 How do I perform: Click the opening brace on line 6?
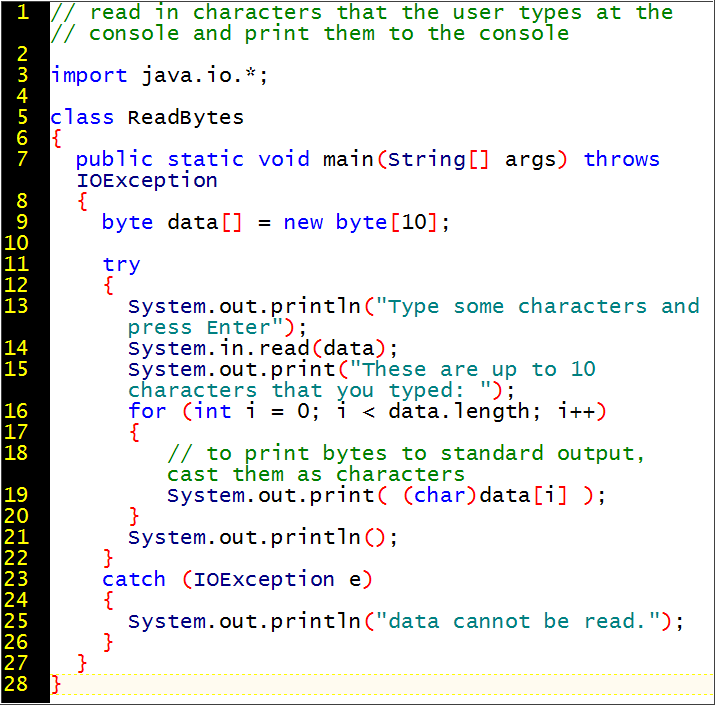(56, 139)
